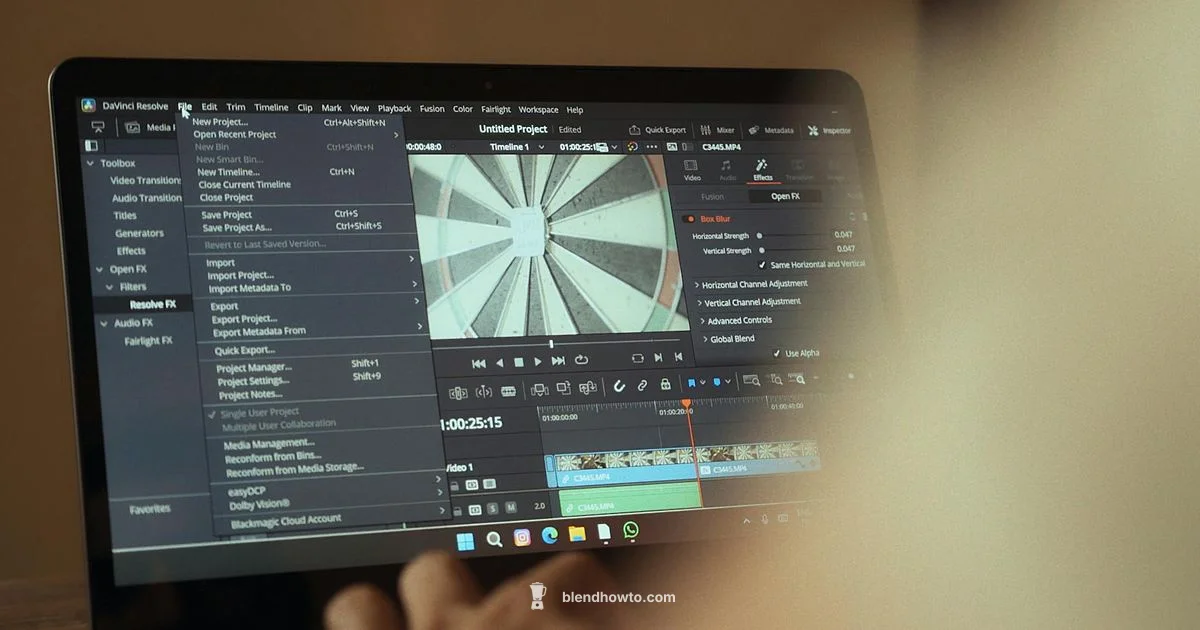Switch to the Effects tab in the Inspector
Image resolution: width=1200 pixels, height=630 pixels.
[x=763, y=175]
